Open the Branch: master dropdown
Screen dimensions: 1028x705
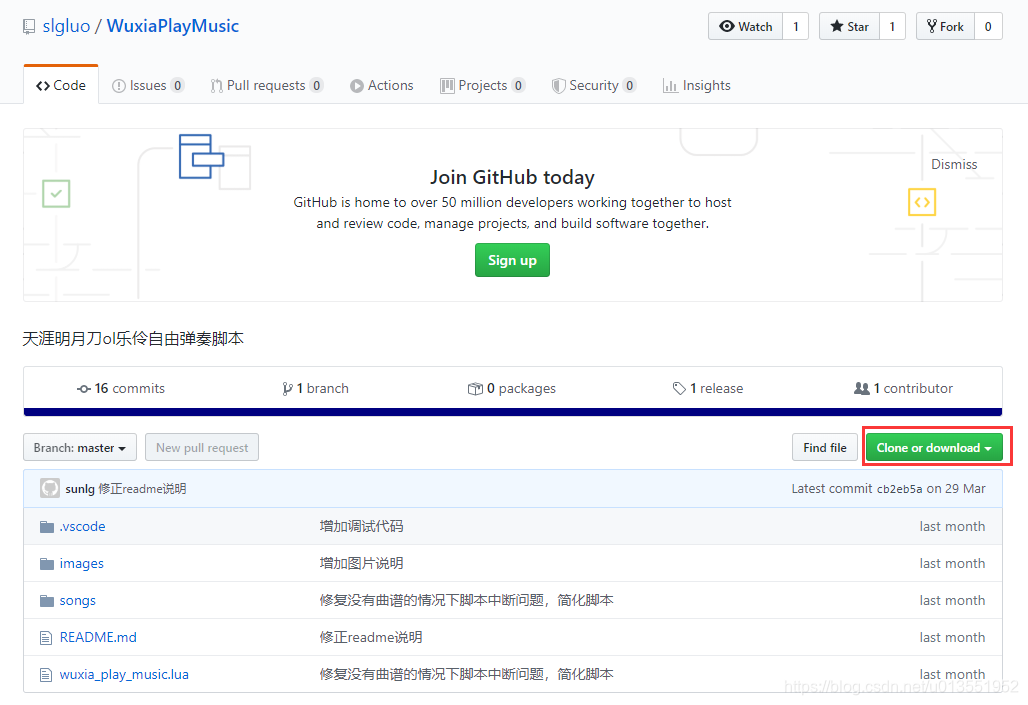click(x=80, y=447)
